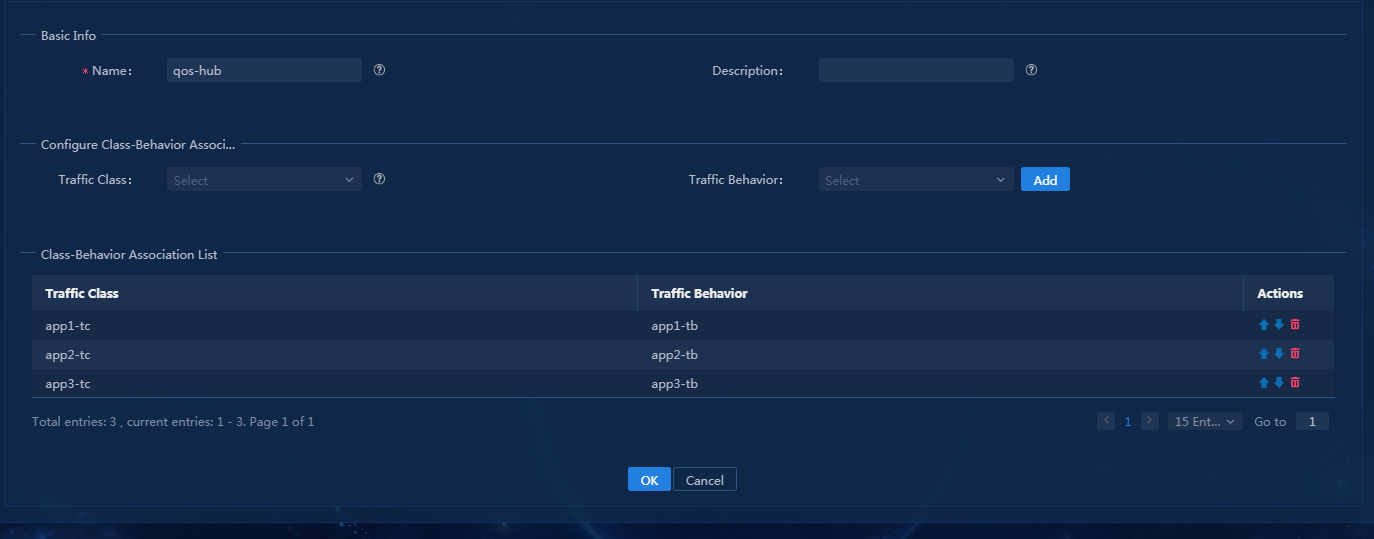Open help tooltip next to Name field
This screenshot has width=1374, height=539.
380,70
